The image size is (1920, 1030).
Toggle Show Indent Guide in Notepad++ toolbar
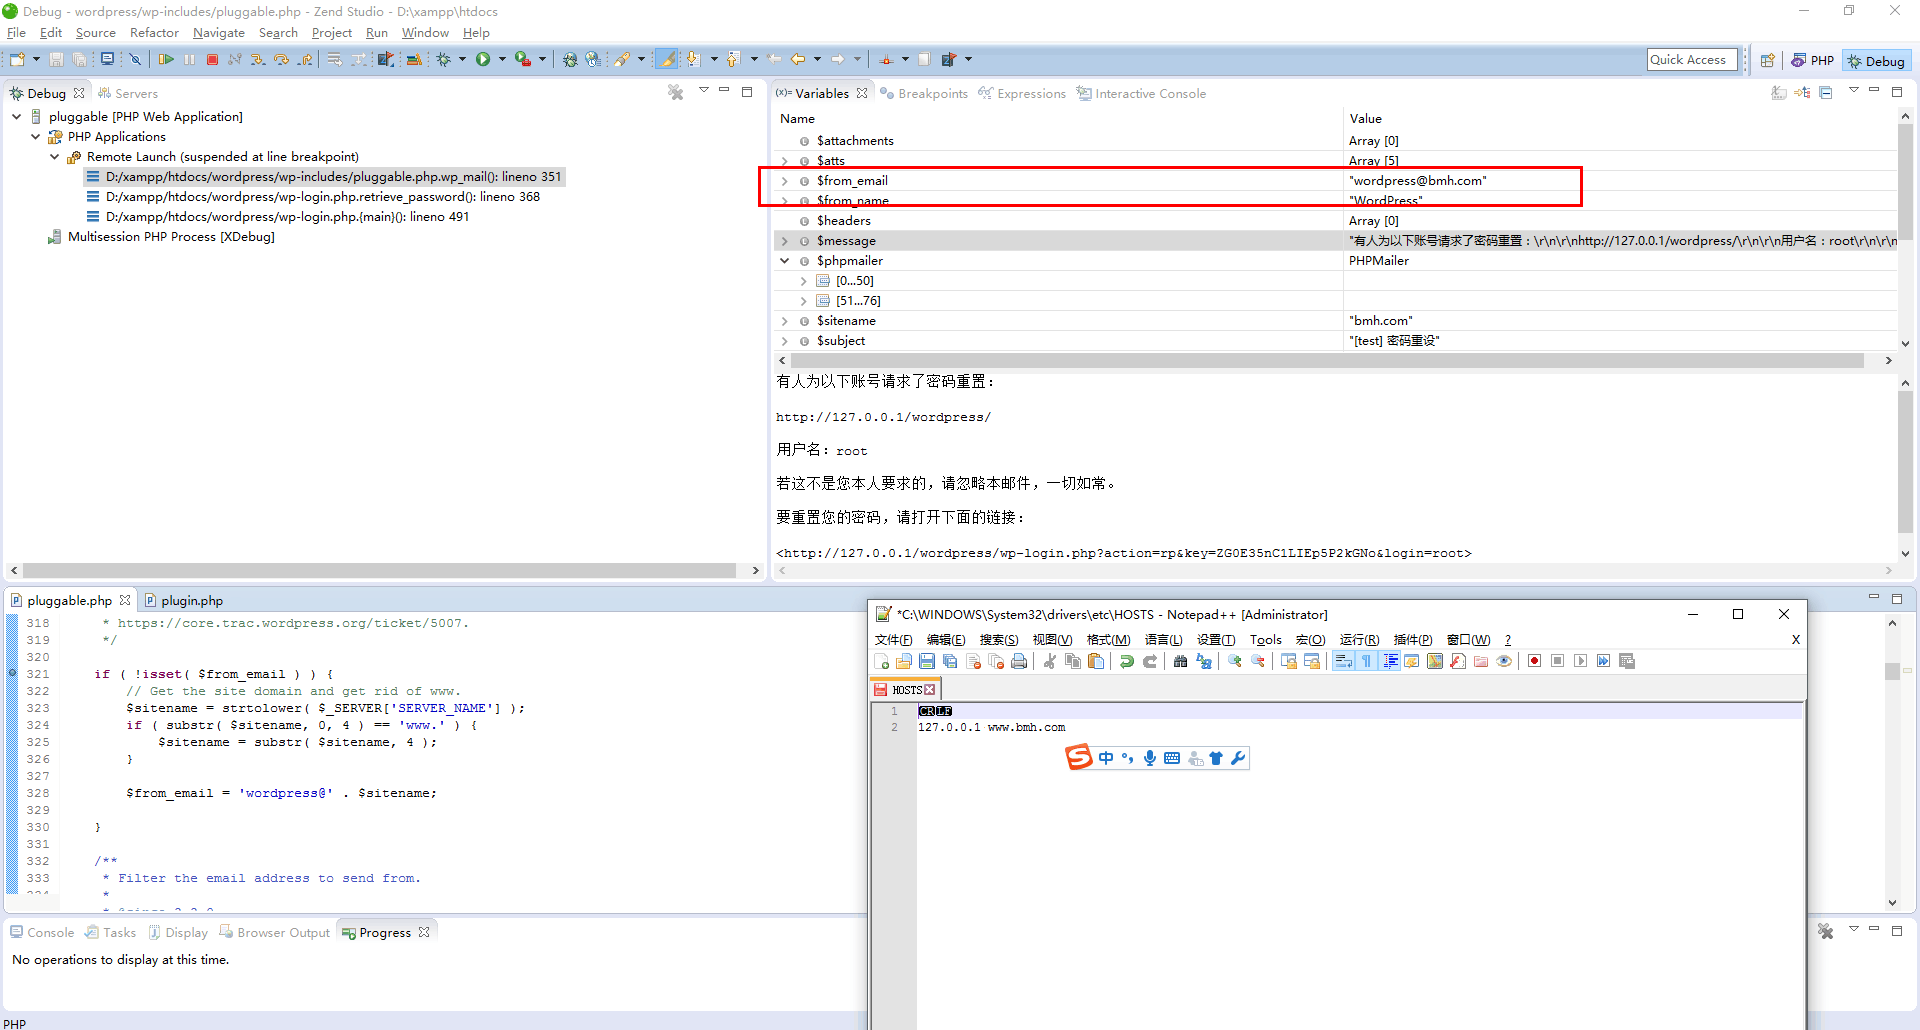1390,661
